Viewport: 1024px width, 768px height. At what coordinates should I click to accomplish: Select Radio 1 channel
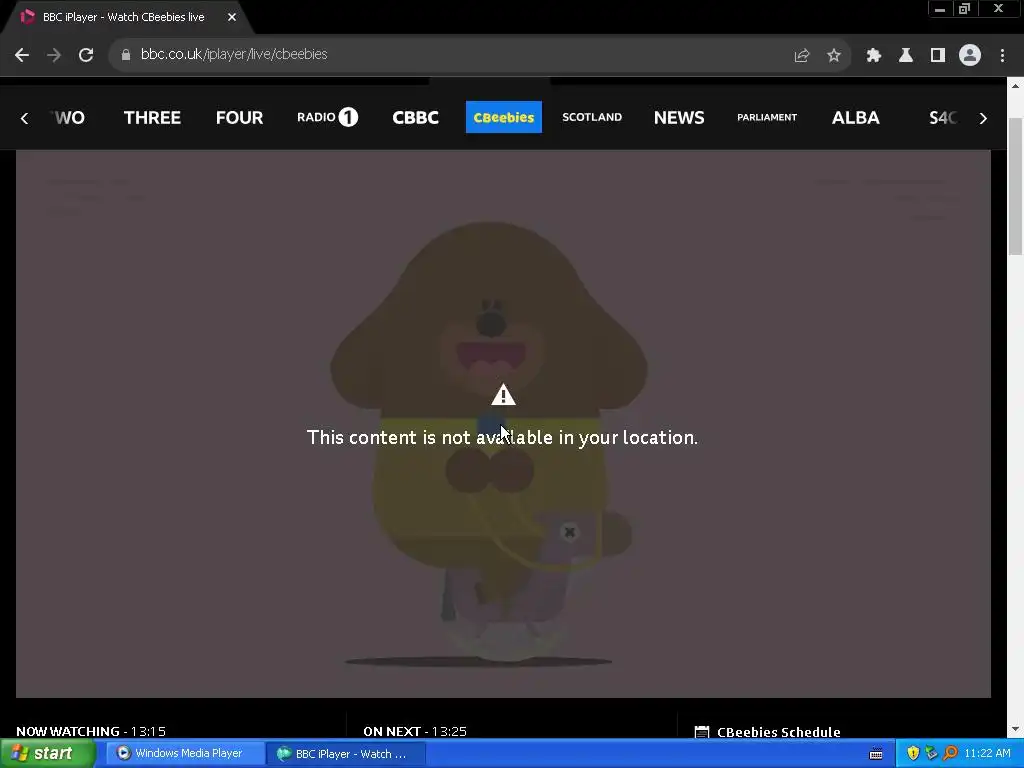pyautogui.click(x=327, y=117)
